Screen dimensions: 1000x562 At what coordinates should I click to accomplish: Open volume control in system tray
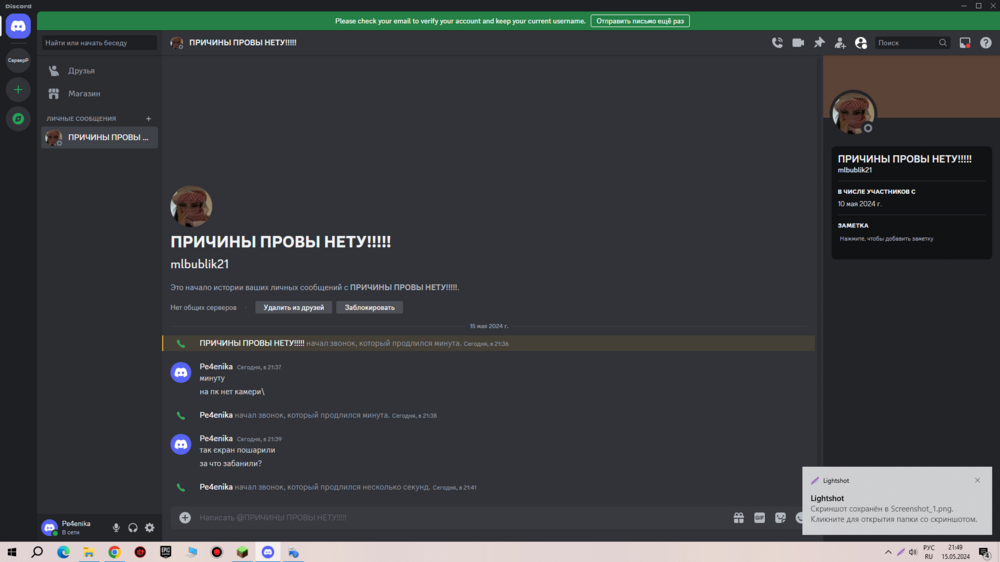coord(913,552)
